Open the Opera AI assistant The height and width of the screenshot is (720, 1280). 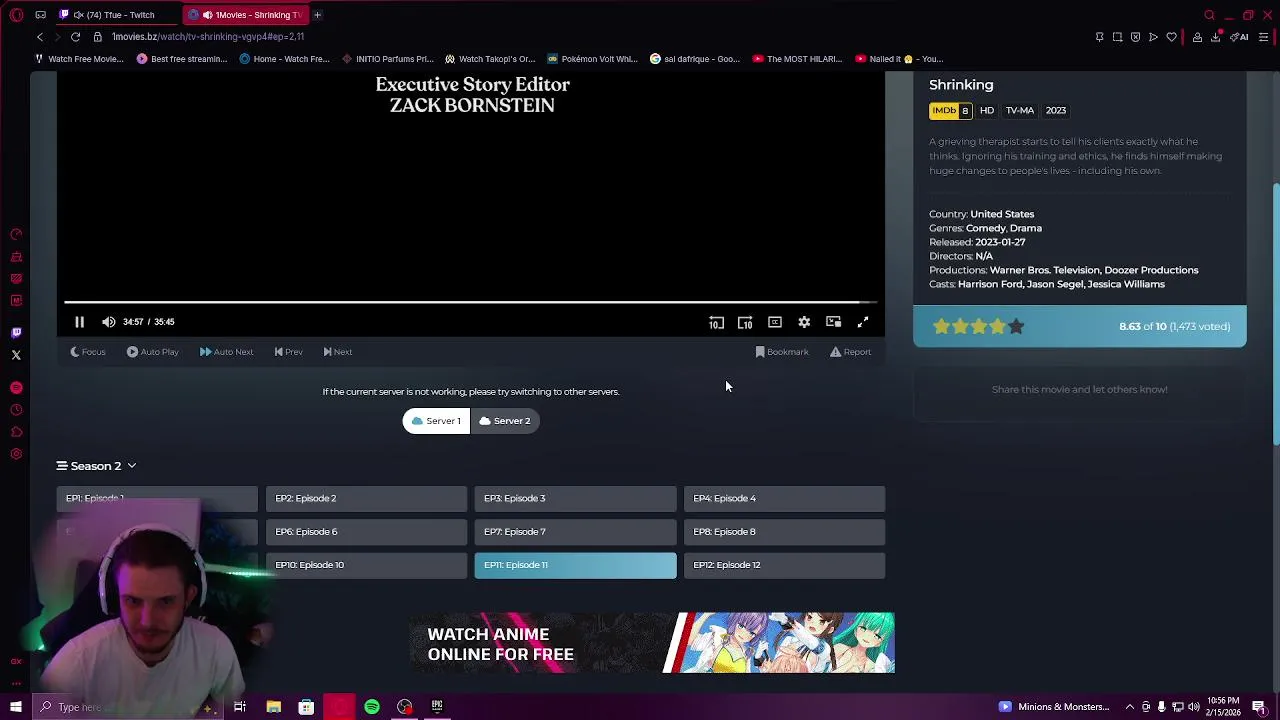1240,37
